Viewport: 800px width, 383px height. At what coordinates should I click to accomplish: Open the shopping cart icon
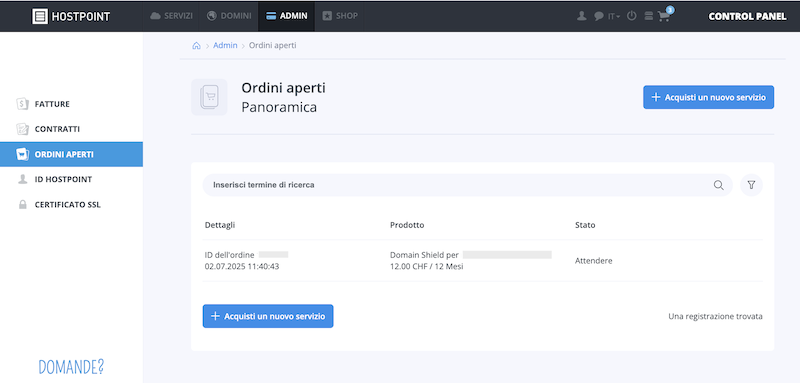pos(664,16)
